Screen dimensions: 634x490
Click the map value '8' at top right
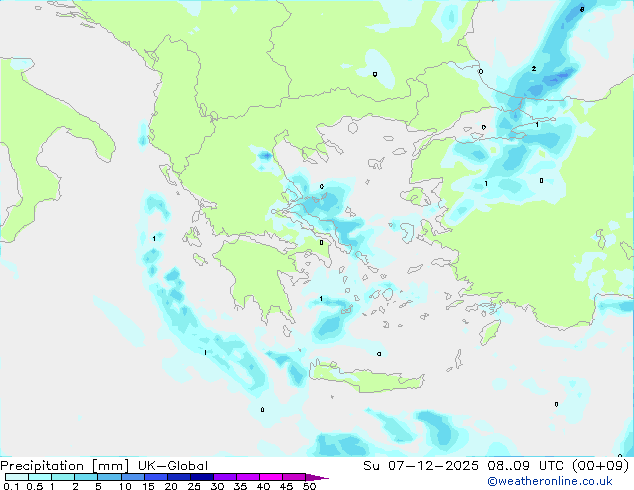point(582,9)
